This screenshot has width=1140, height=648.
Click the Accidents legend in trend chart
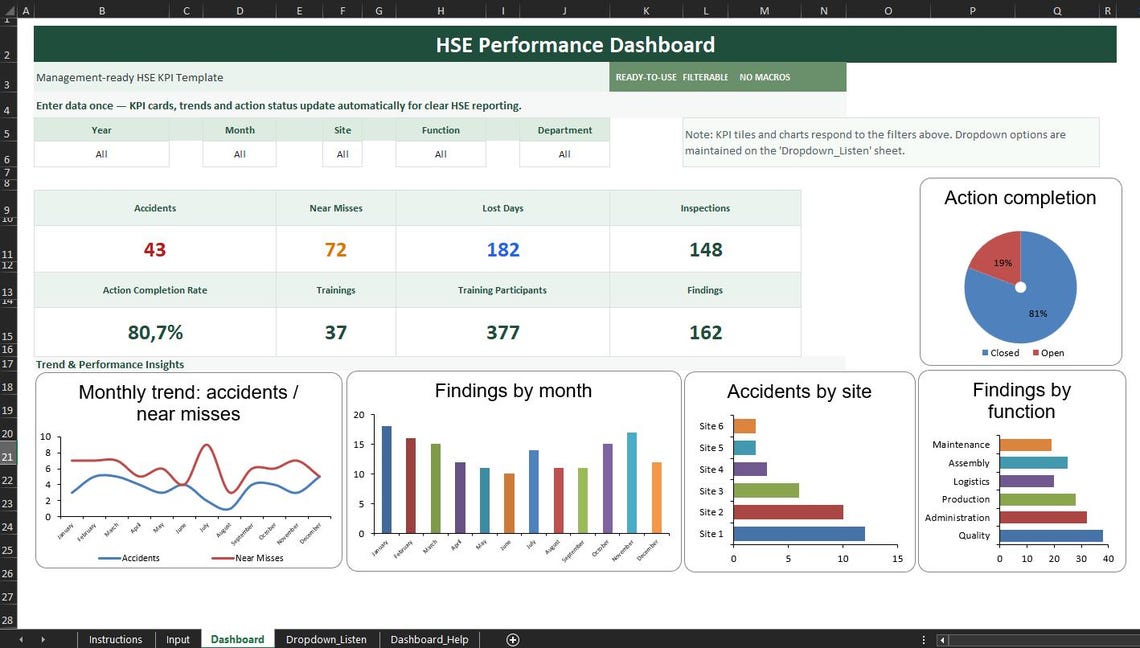tap(129, 558)
